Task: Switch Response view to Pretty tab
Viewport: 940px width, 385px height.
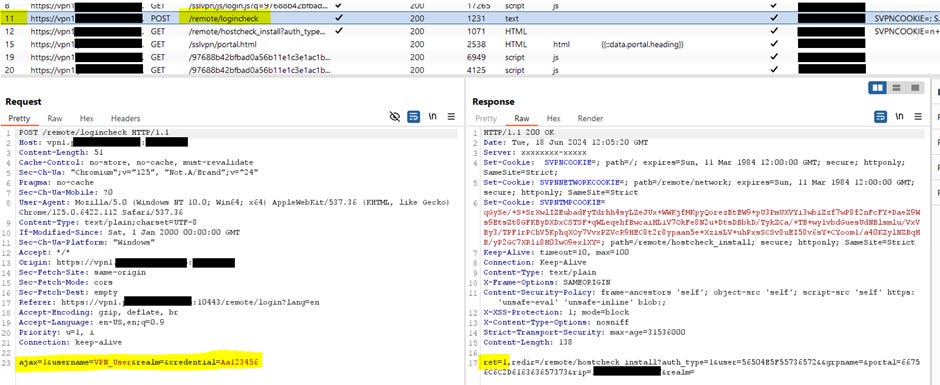Action: point(486,119)
